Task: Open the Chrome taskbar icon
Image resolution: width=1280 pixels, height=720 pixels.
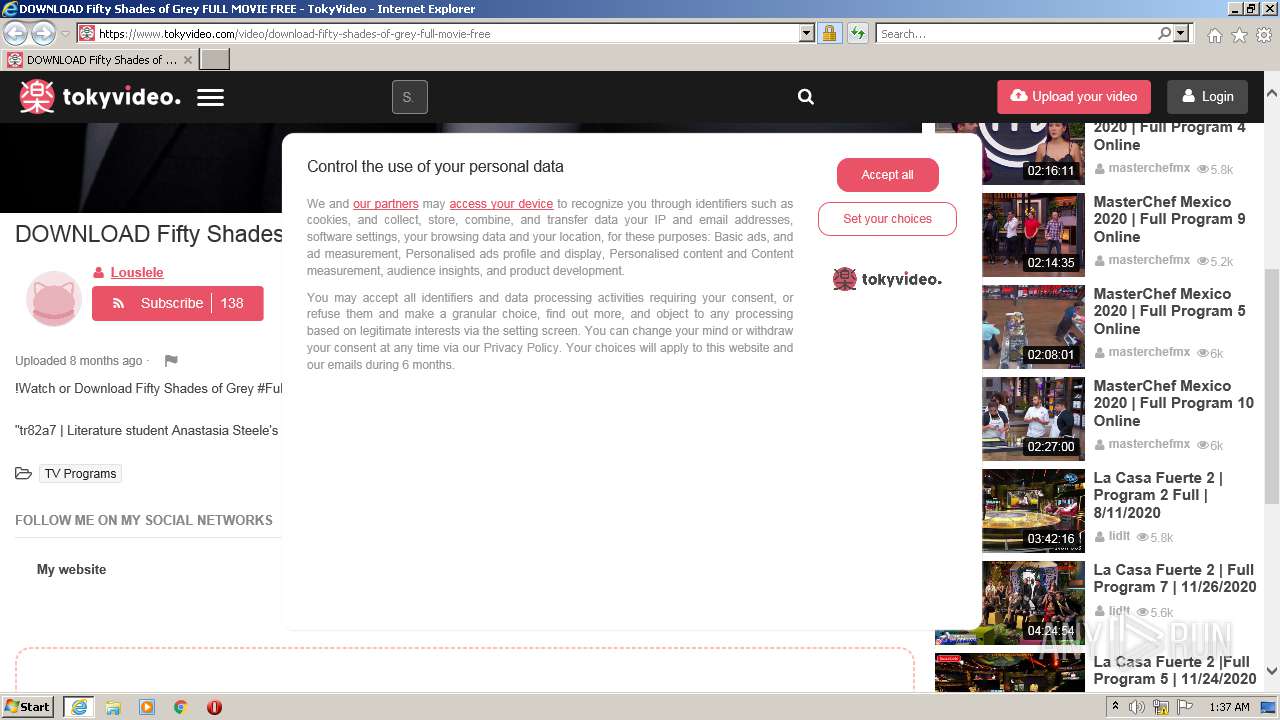Action: [x=181, y=707]
